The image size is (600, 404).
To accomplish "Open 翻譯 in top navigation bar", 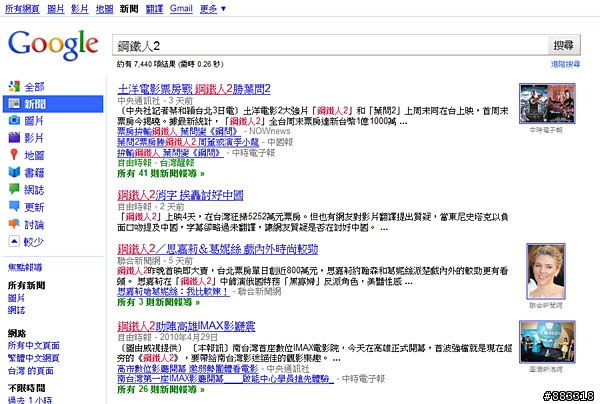I will tap(154, 8).
